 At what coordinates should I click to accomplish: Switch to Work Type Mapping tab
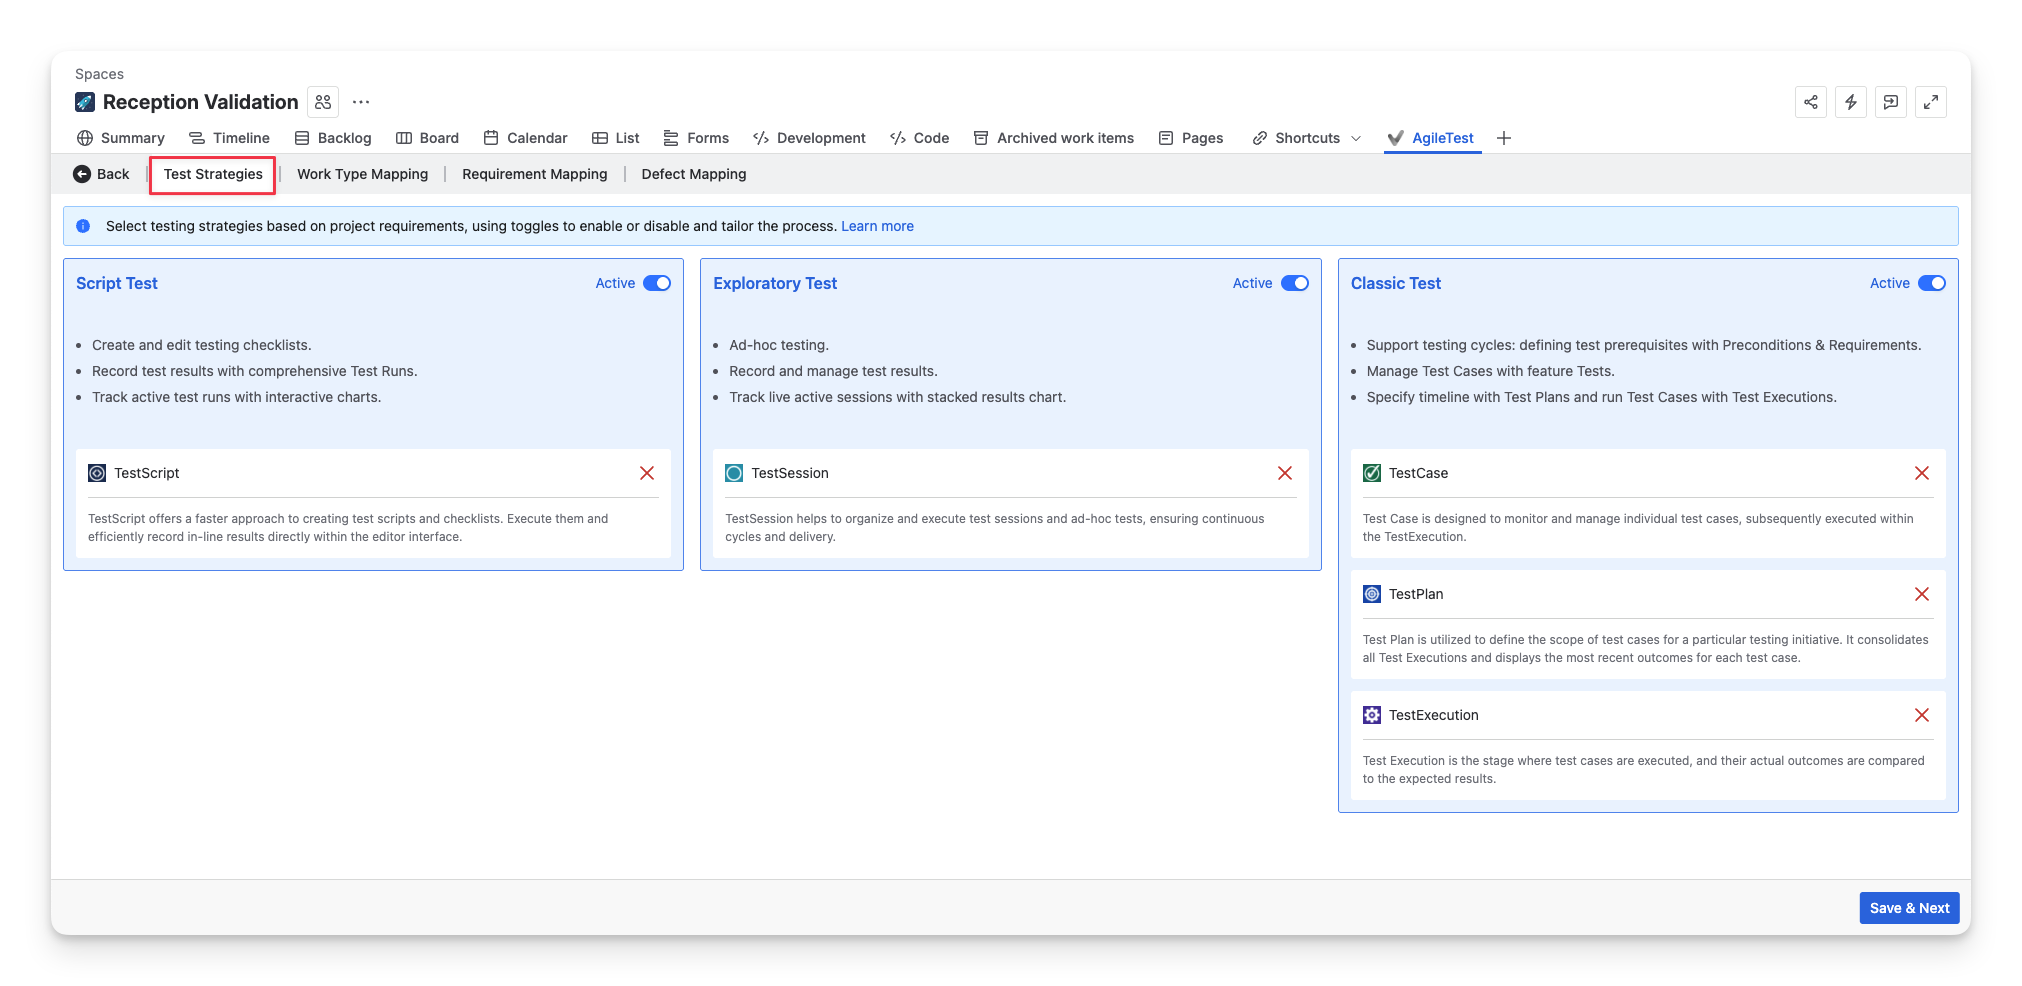tap(362, 174)
